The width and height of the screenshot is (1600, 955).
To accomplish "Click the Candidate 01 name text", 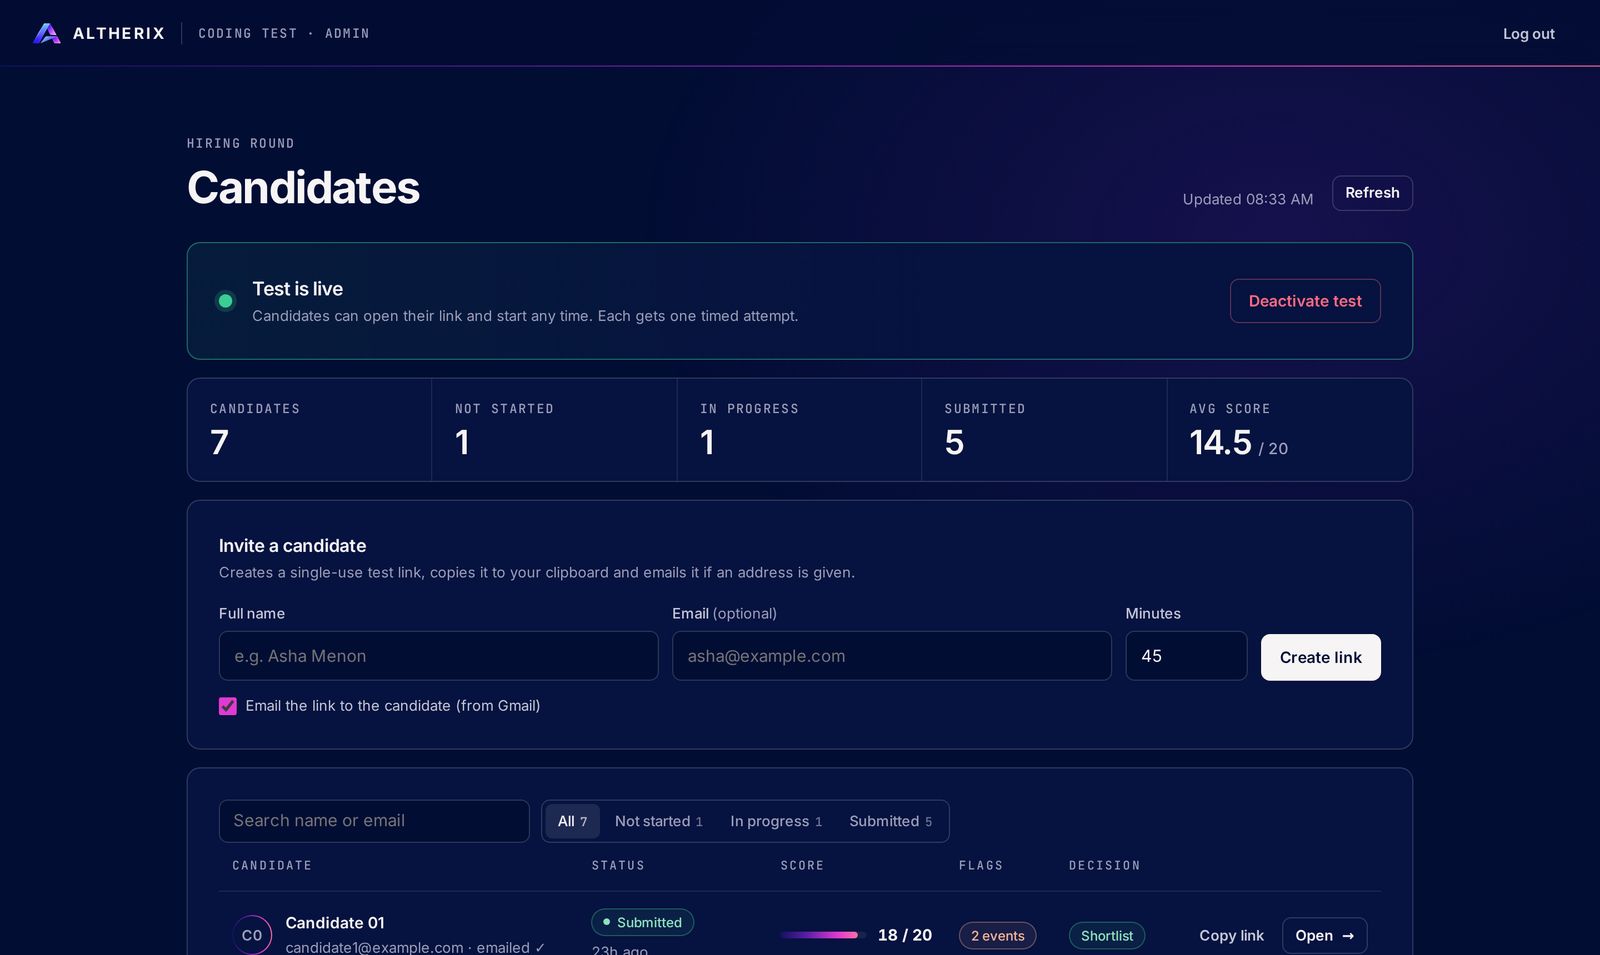I will click(x=335, y=923).
